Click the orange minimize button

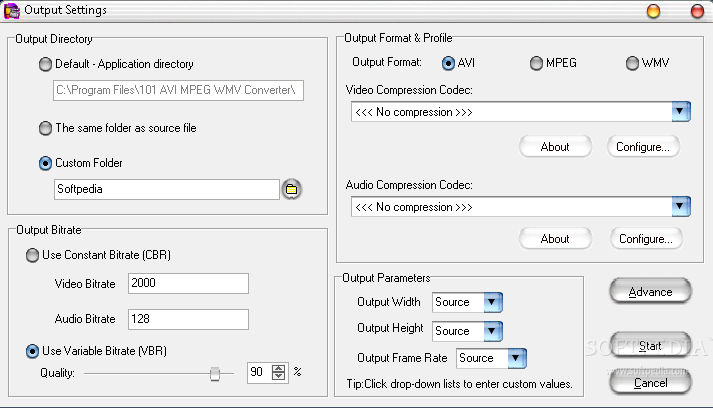pos(653,10)
